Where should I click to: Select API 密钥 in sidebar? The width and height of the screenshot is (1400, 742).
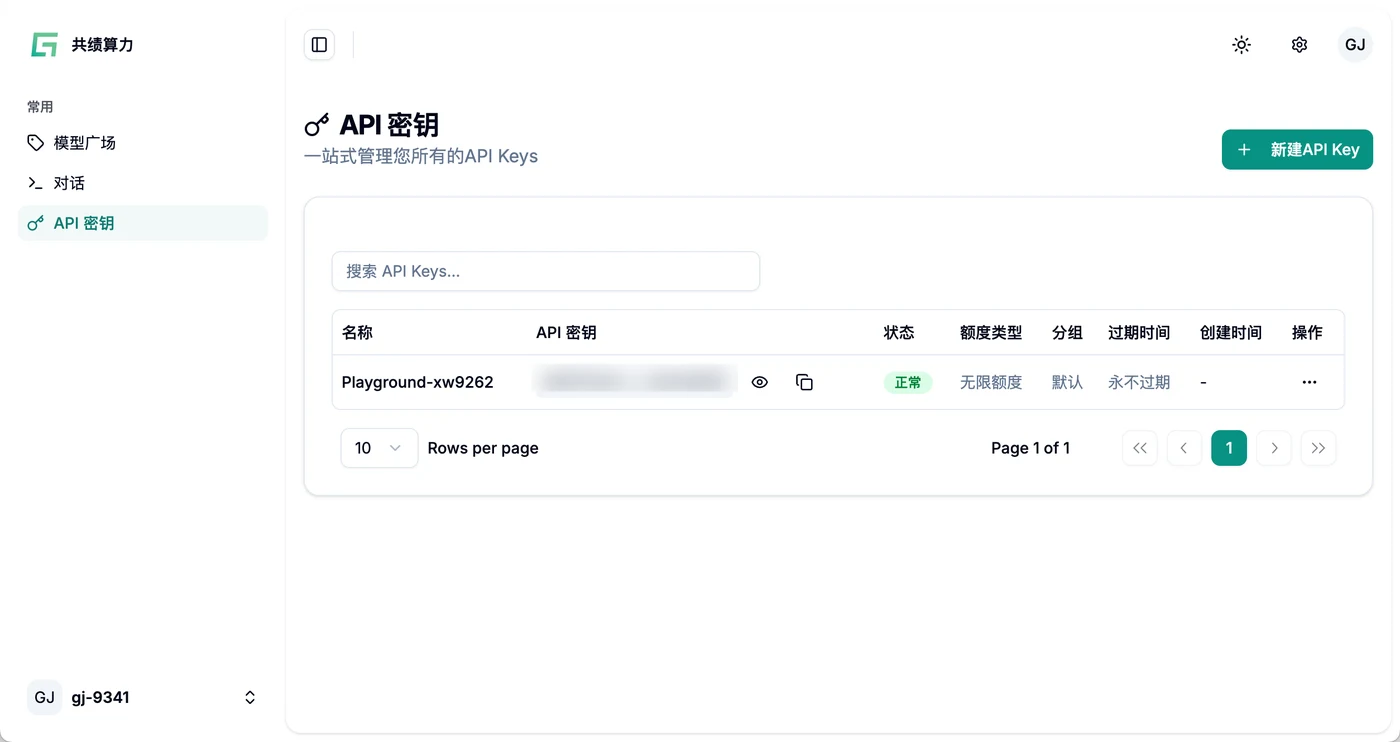tap(143, 223)
